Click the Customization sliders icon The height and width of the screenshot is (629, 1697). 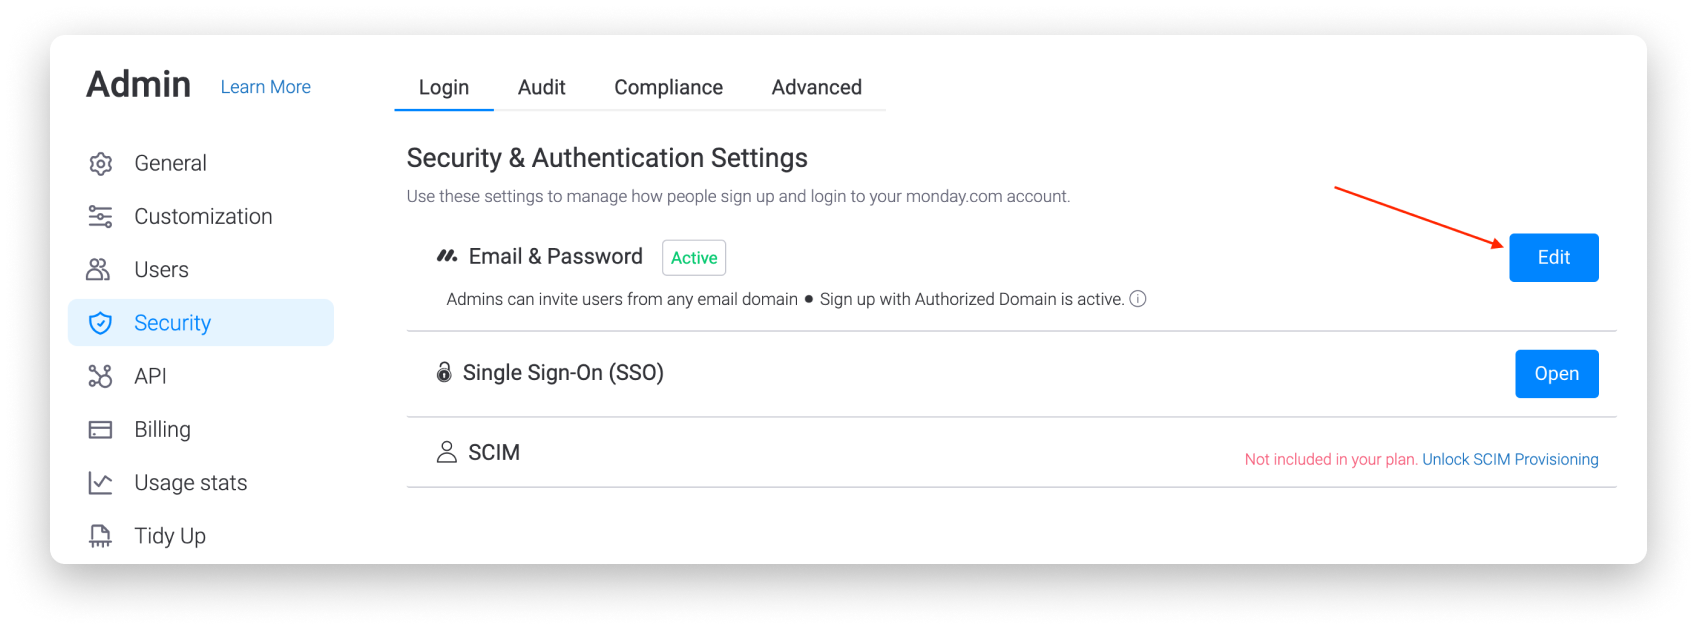click(100, 216)
